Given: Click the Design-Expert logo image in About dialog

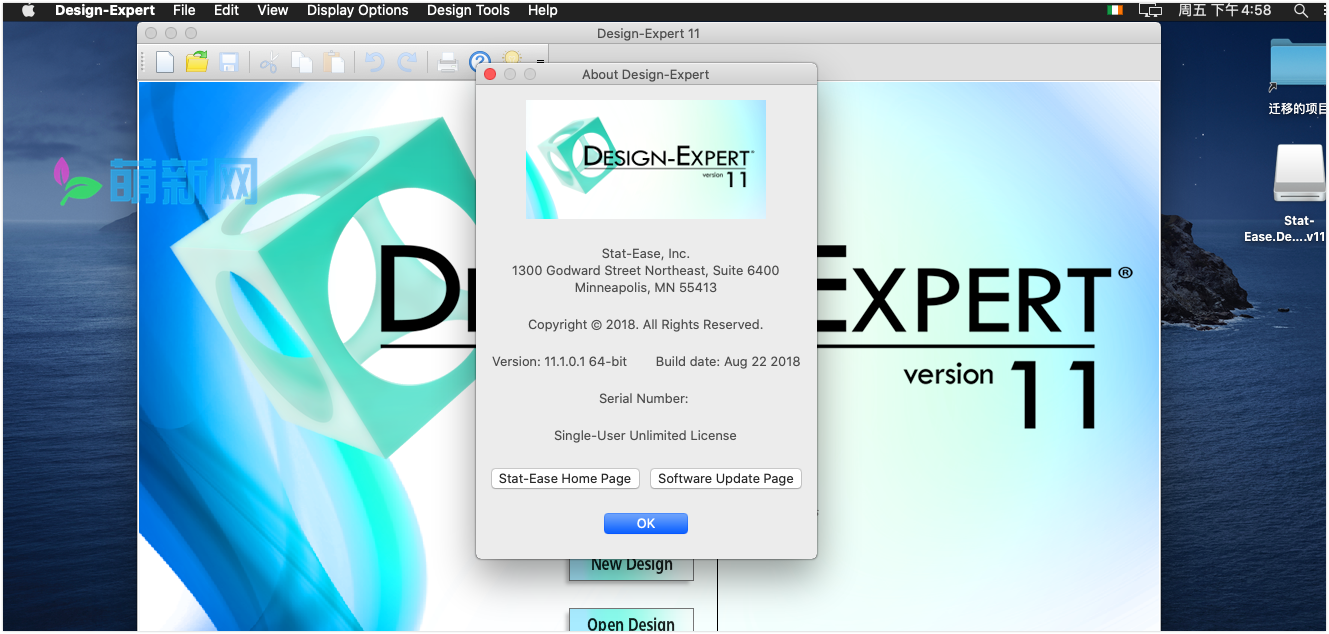Looking at the screenshot, I should click(x=646, y=159).
